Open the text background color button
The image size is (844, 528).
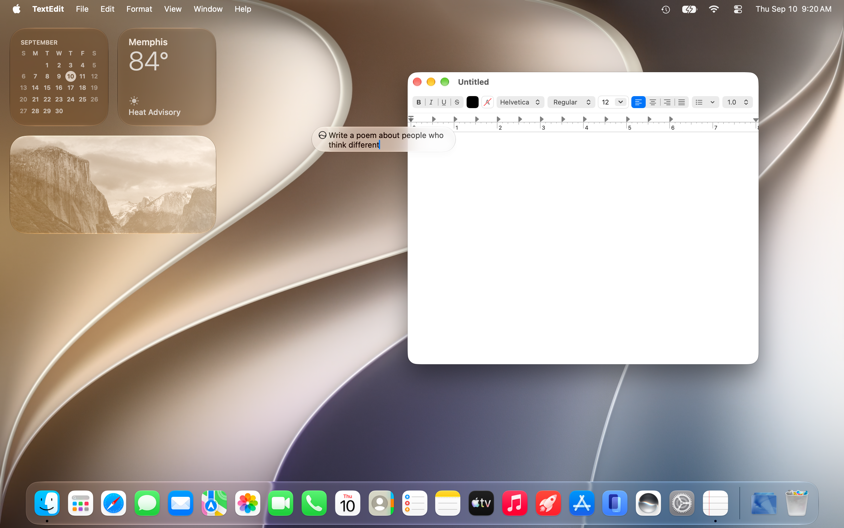pyautogui.click(x=488, y=102)
